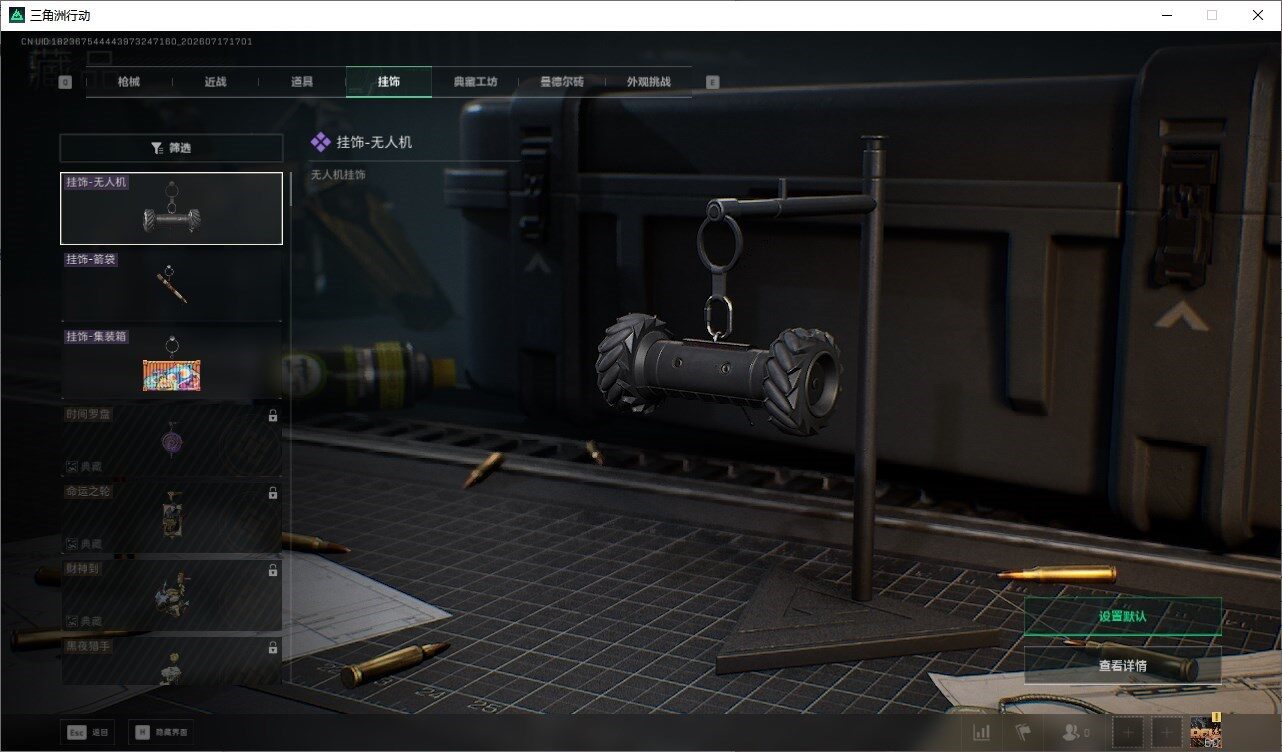Open the 外观挑战 tab
Screen dimensions: 1282x752
pos(649,82)
